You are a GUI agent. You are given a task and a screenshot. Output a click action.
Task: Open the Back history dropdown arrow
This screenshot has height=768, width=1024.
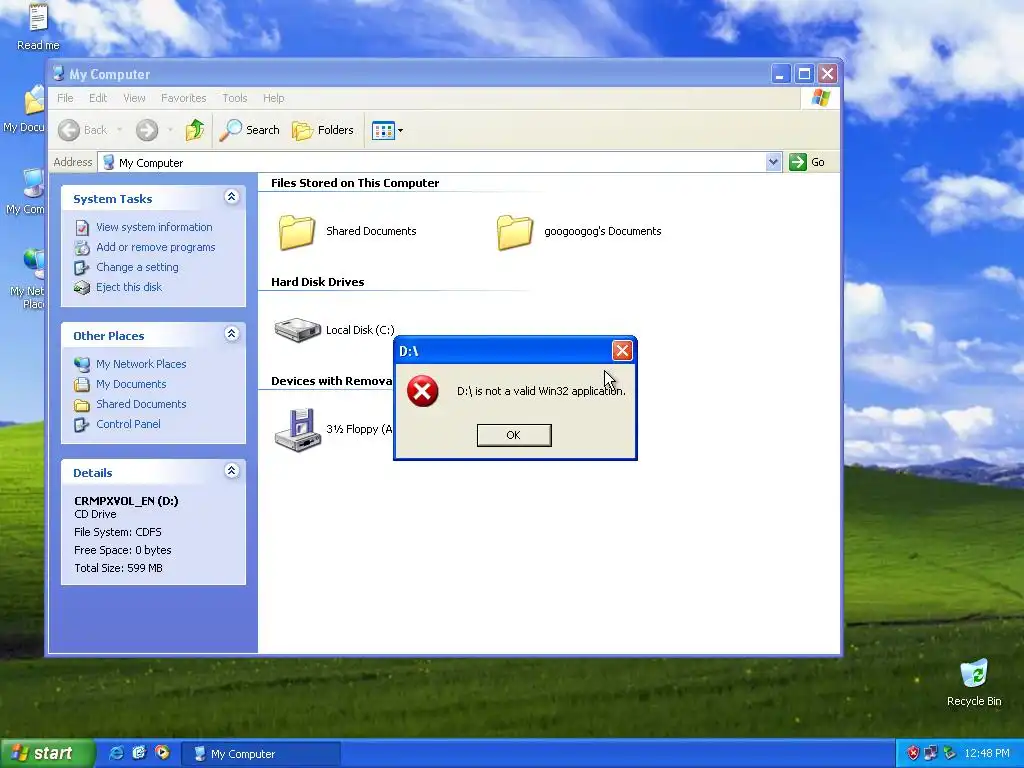click(120, 130)
